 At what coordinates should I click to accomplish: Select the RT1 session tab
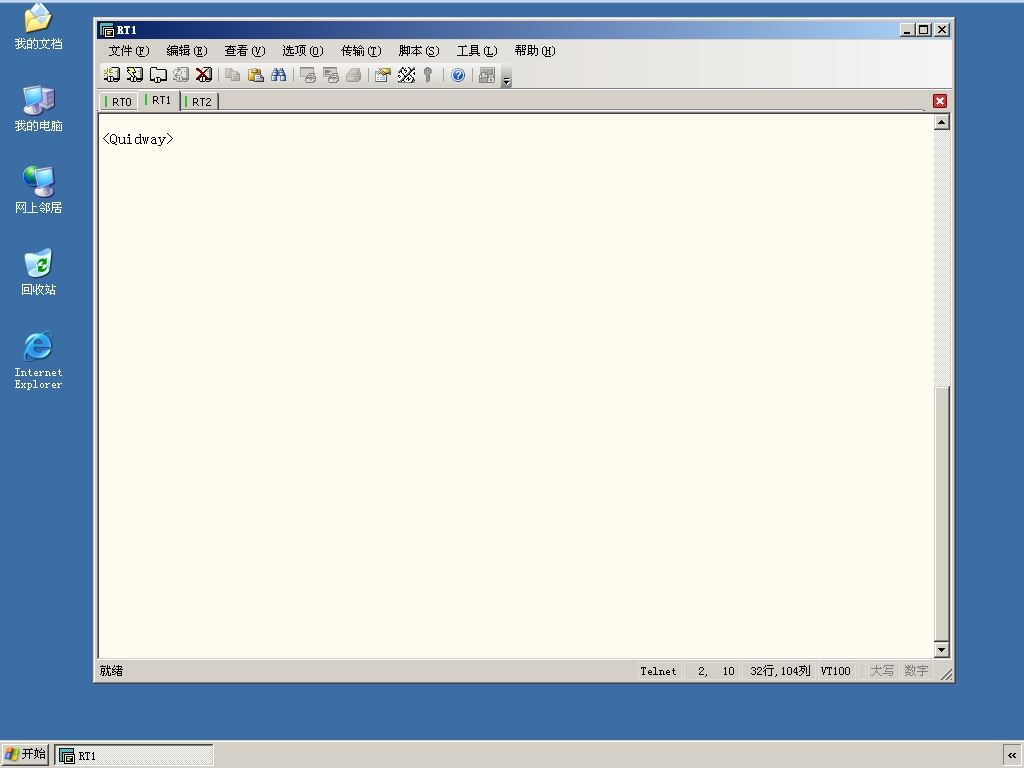pyautogui.click(x=159, y=101)
